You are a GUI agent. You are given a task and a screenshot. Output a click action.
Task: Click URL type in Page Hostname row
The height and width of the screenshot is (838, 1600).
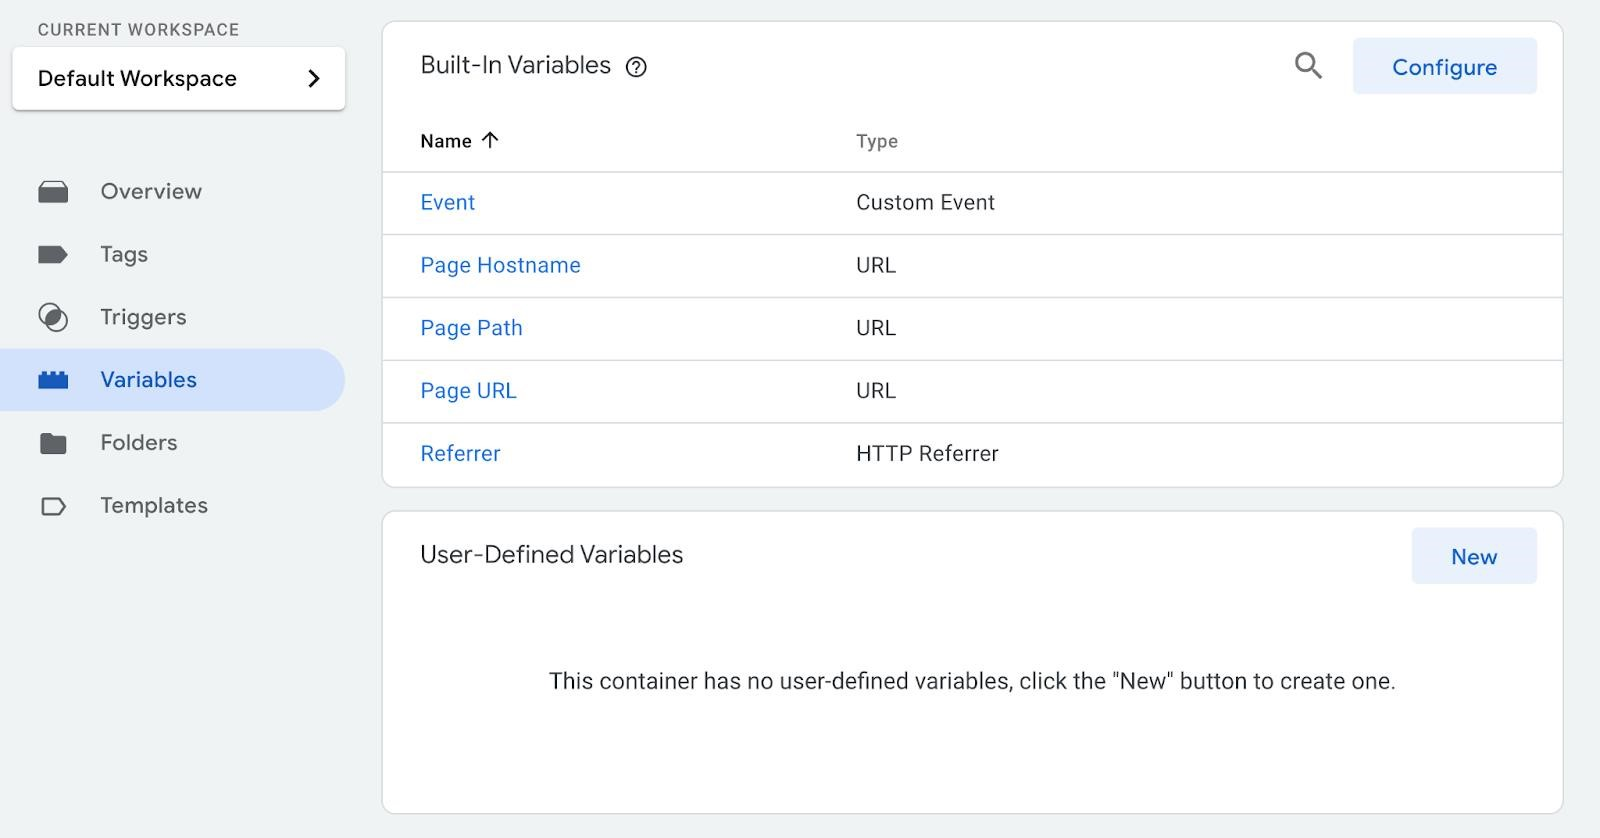876,265
